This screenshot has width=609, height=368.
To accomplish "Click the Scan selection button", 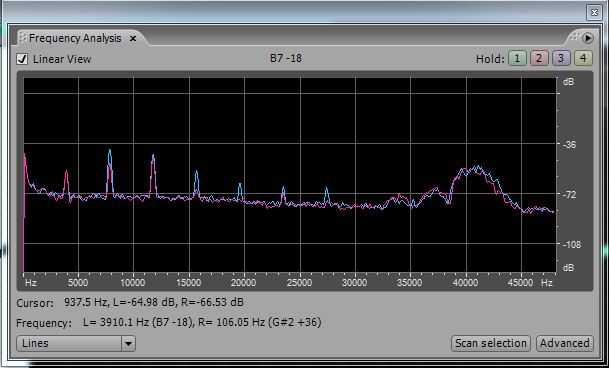I will click(x=491, y=343).
